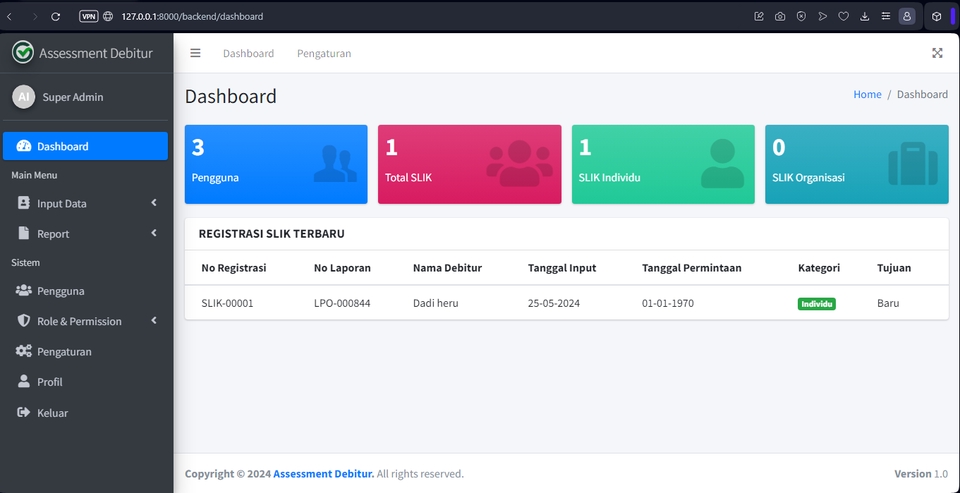Click the Home breadcrumb link
960x493 pixels.
(x=867, y=94)
